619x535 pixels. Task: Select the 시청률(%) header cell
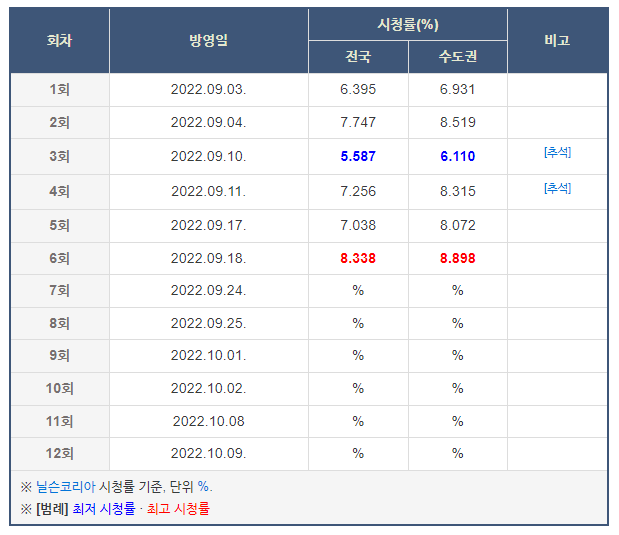click(x=408, y=24)
